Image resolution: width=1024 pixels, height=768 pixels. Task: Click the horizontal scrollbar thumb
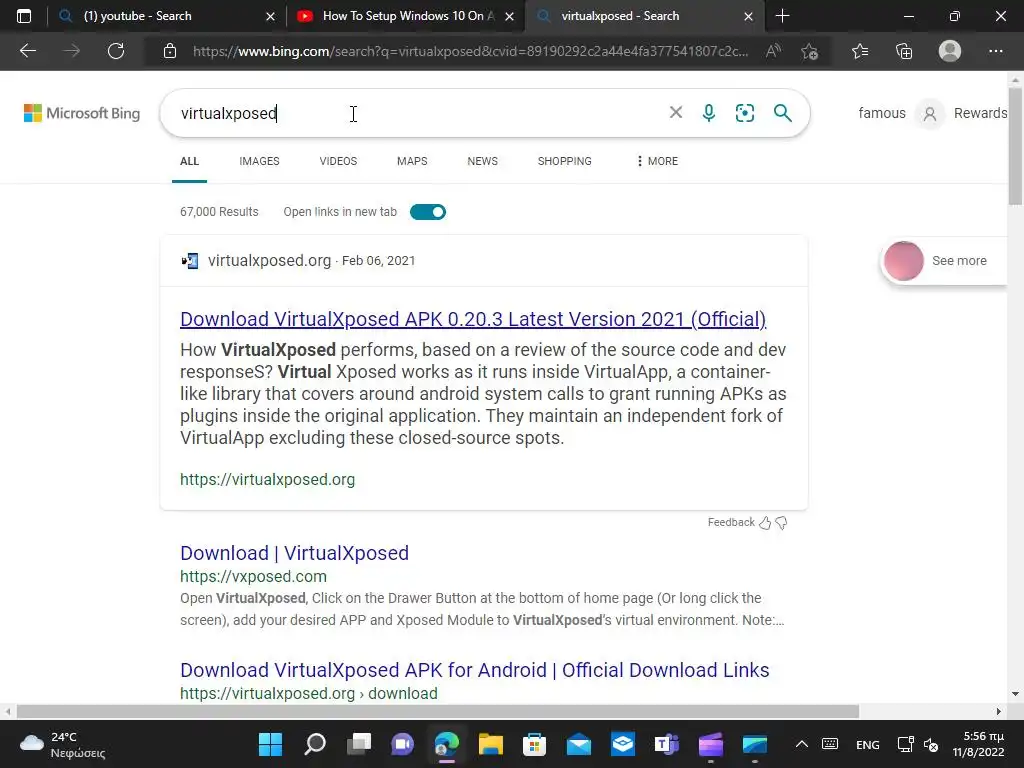tap(438, 711)
